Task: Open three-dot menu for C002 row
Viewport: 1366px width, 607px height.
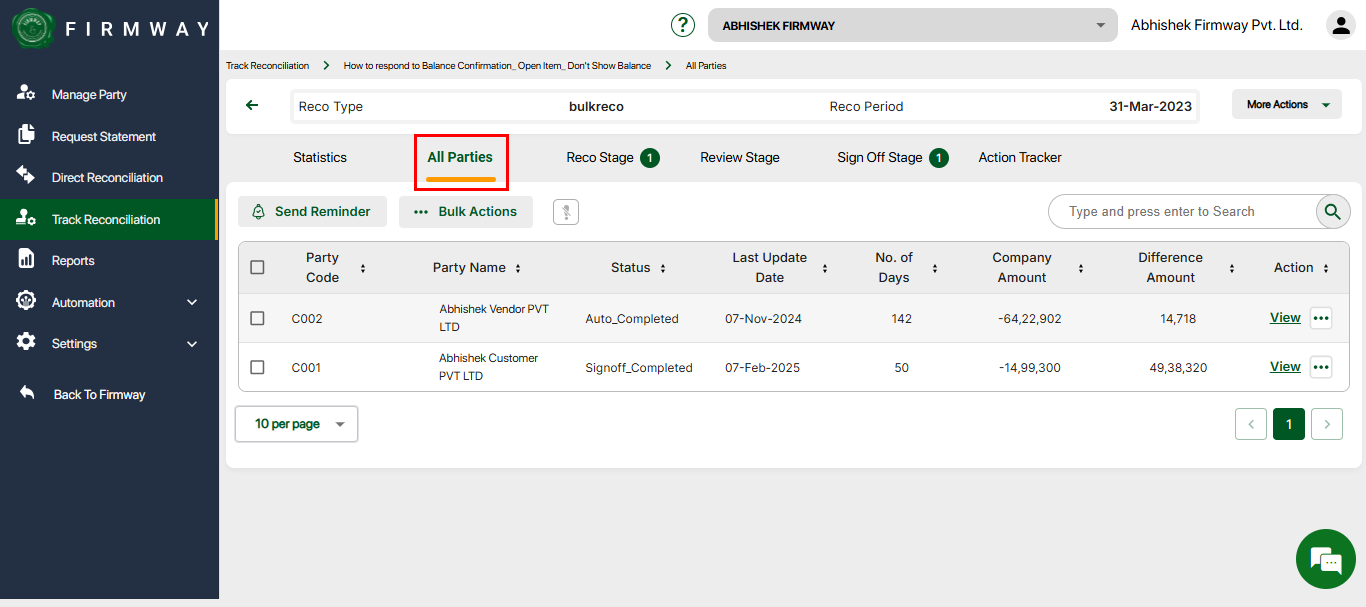Action: 1321,318
